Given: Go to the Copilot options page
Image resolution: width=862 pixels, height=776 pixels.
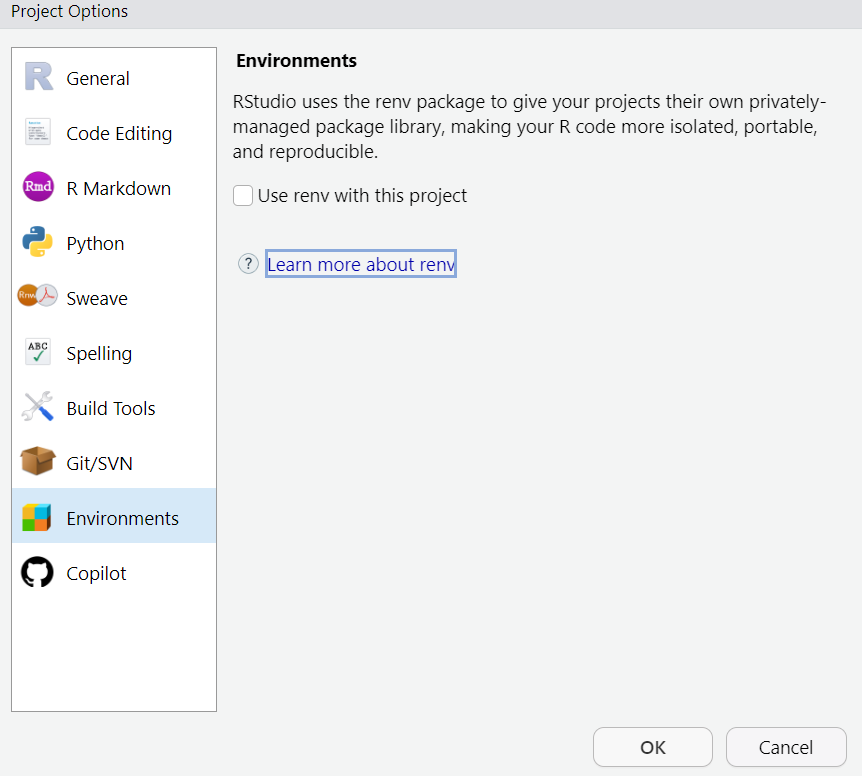Looking at the screenshot, I should click(96, 573).
